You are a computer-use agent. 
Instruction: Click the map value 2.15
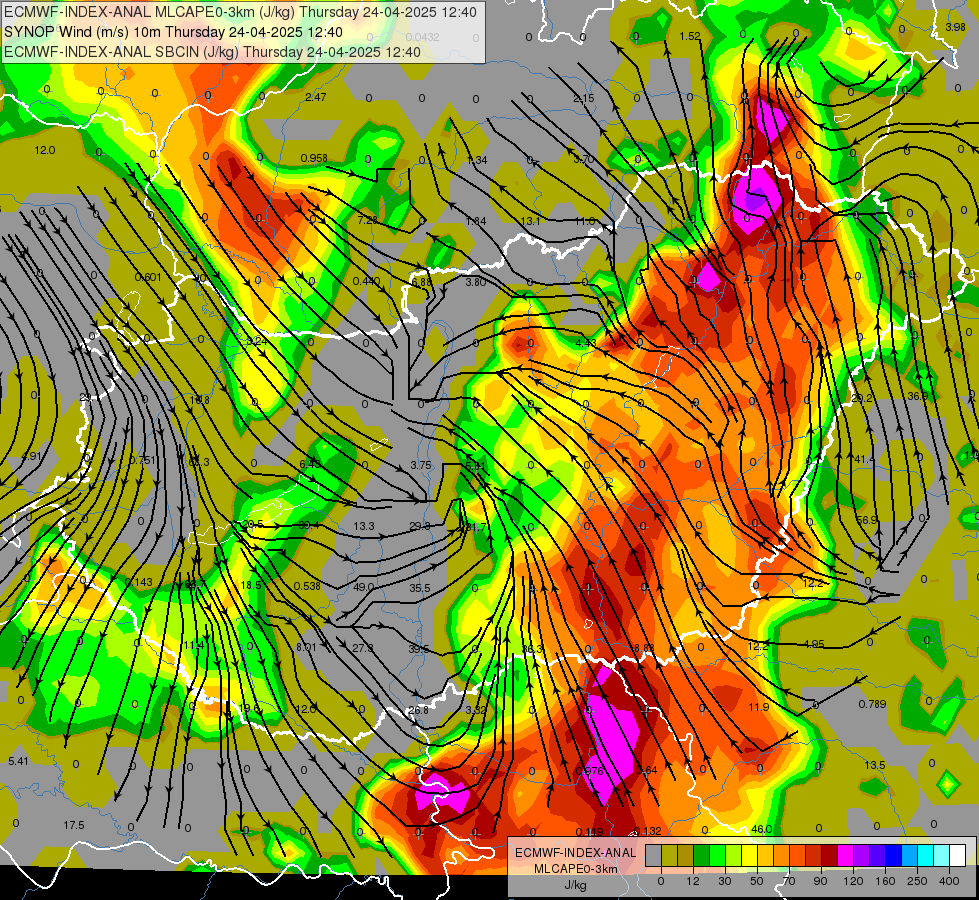[584, 99]
